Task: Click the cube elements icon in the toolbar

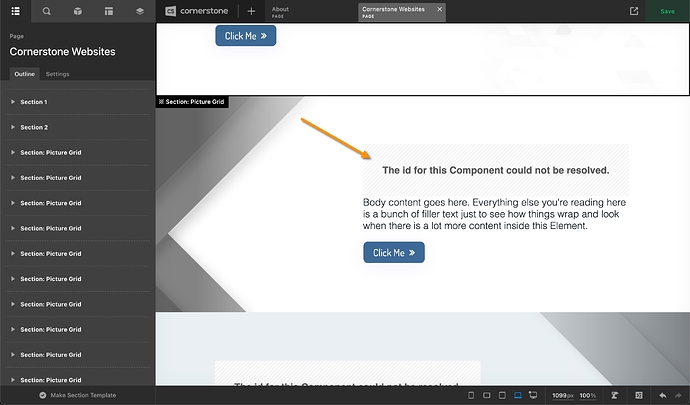Action: pyautogui.click(x=77, y=11)
